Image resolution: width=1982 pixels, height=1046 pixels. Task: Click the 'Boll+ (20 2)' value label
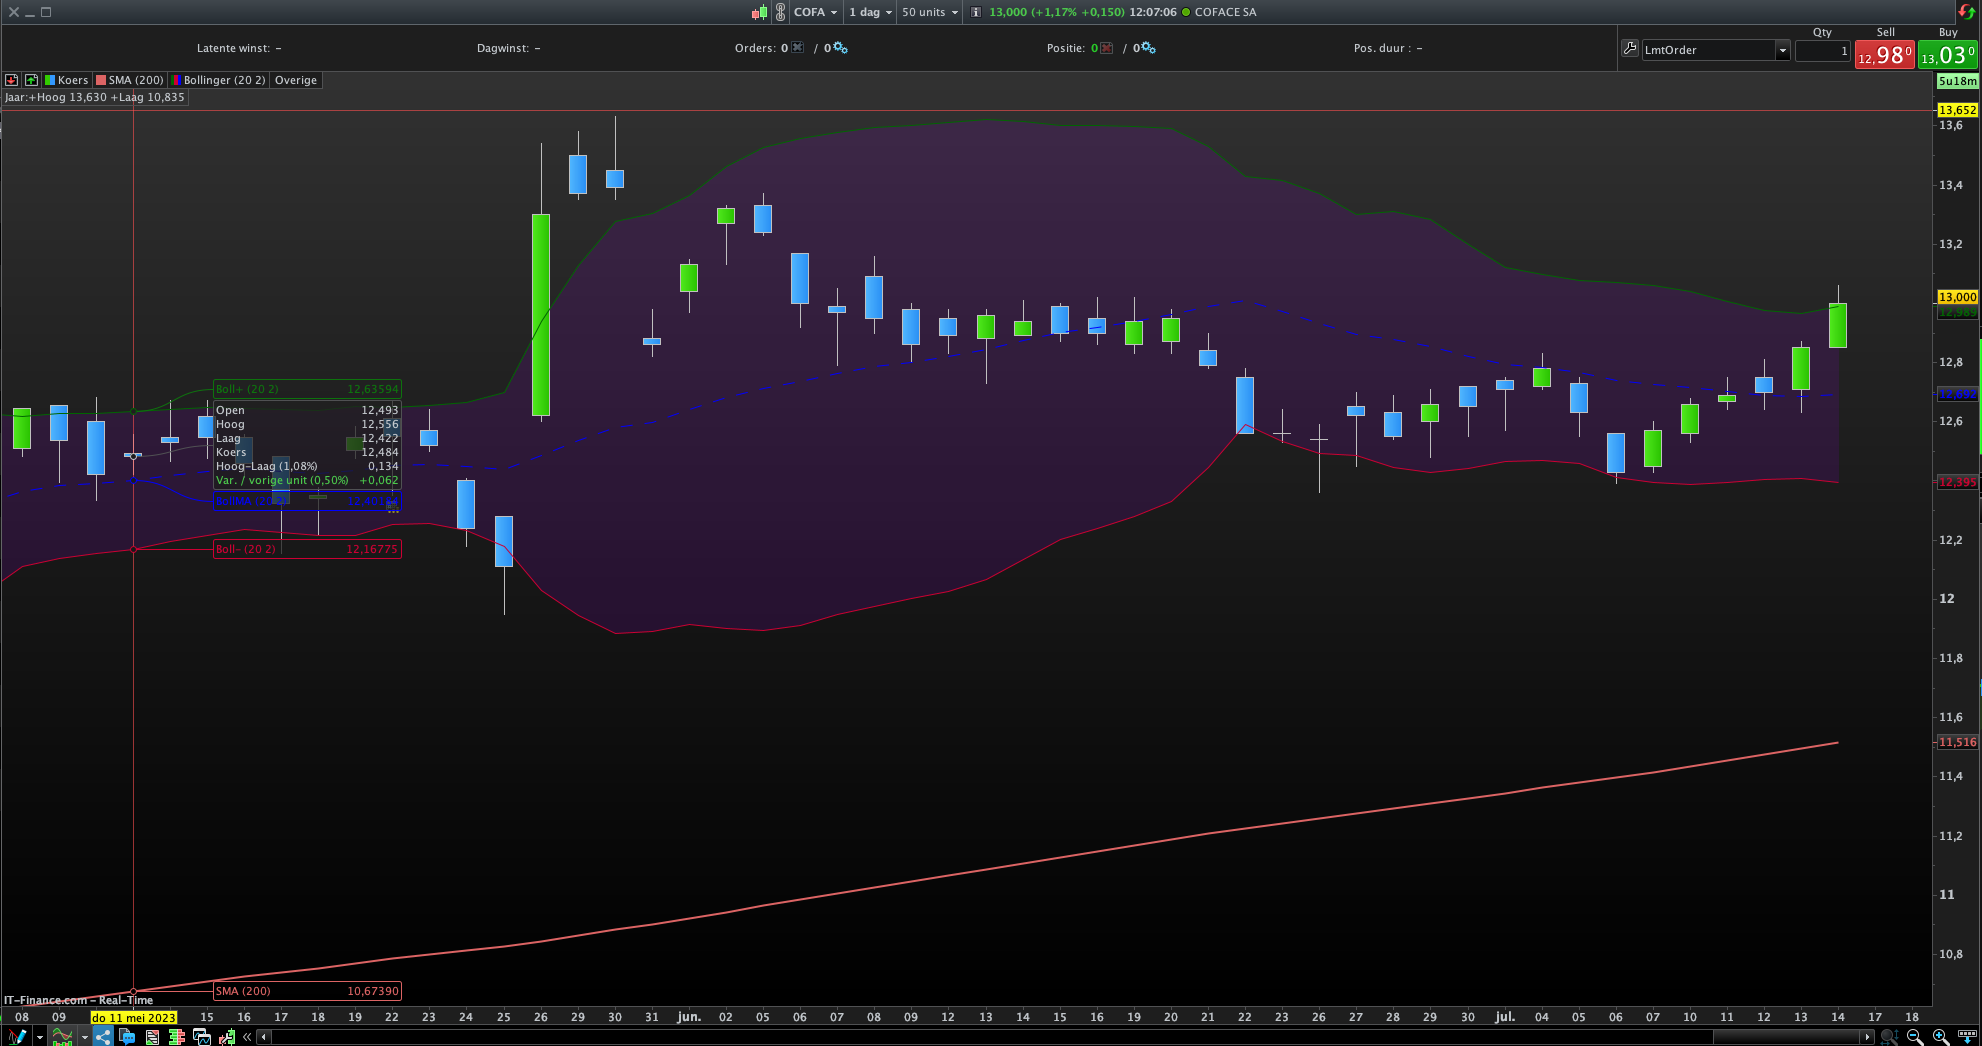click(x=307, y=389)
